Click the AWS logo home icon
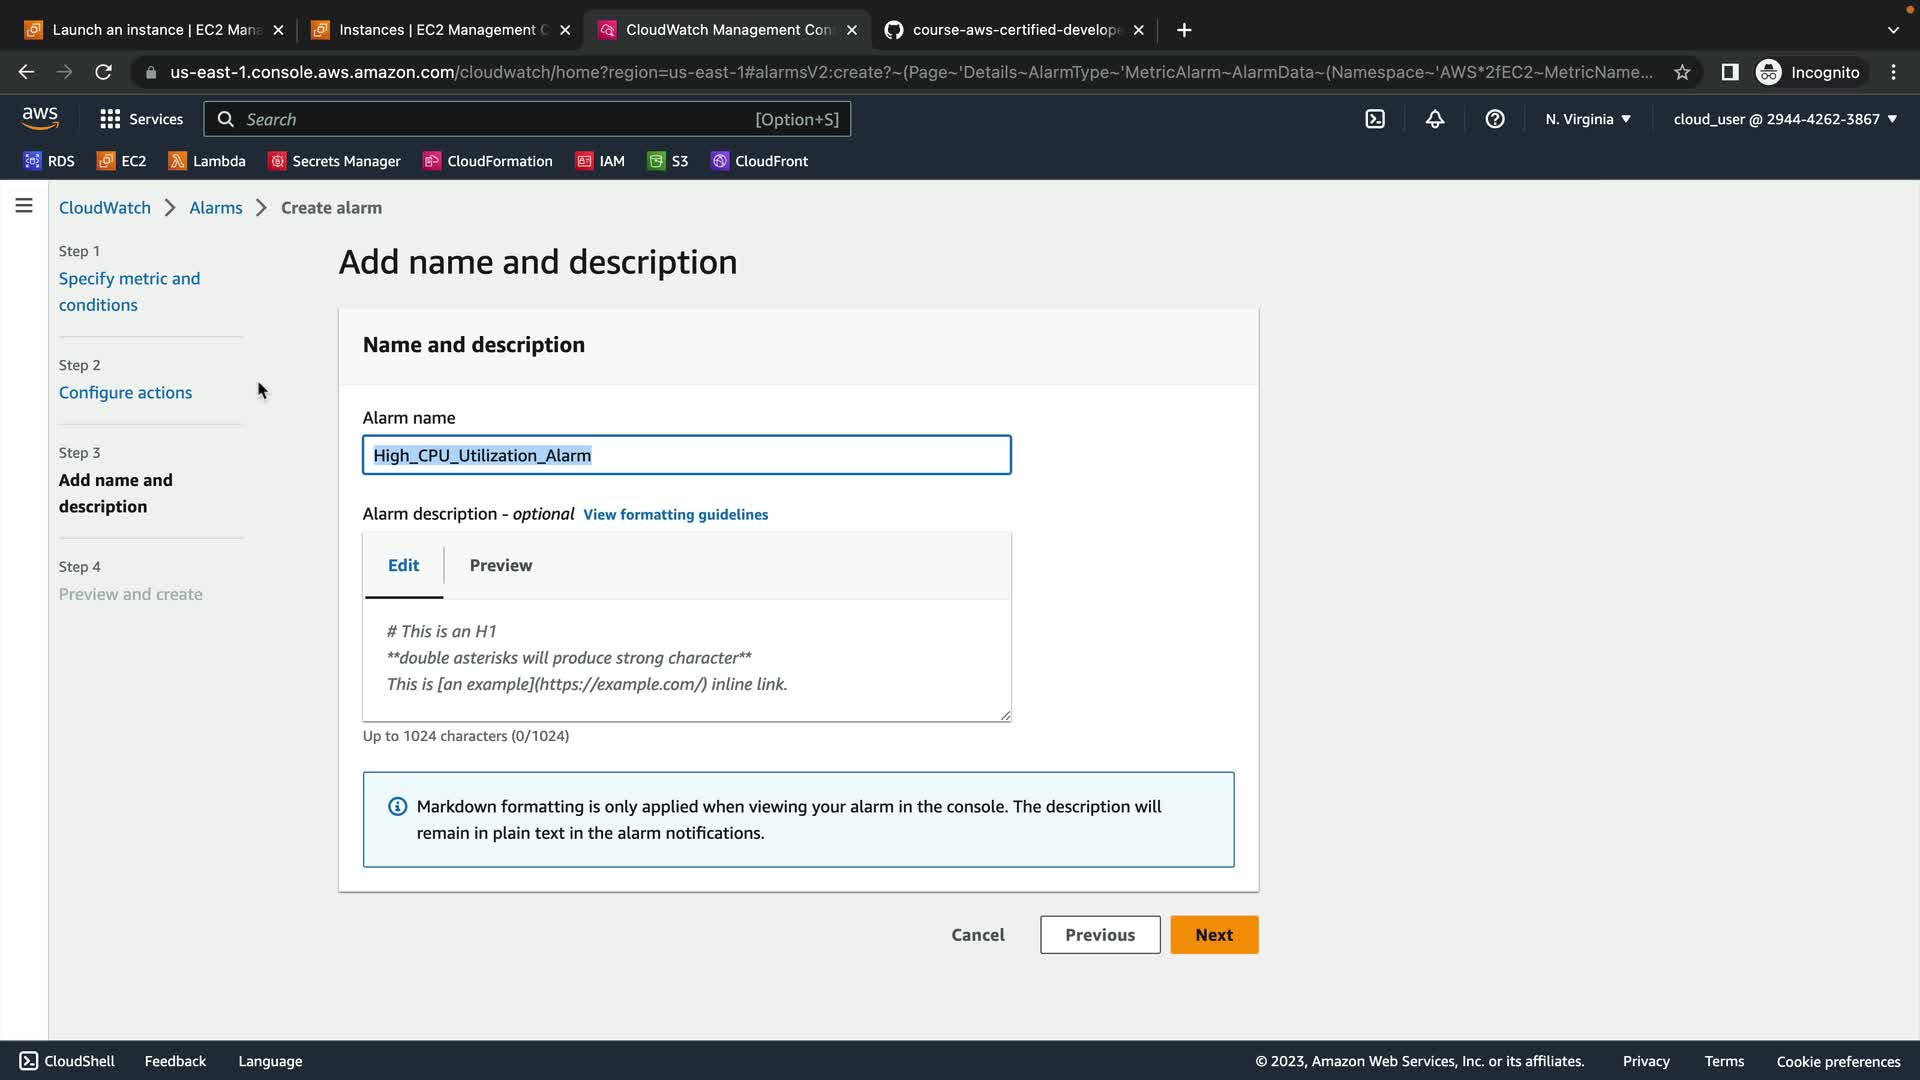Image resolution: width=1920 pixels, height=1080 pixels. (40, 118)
